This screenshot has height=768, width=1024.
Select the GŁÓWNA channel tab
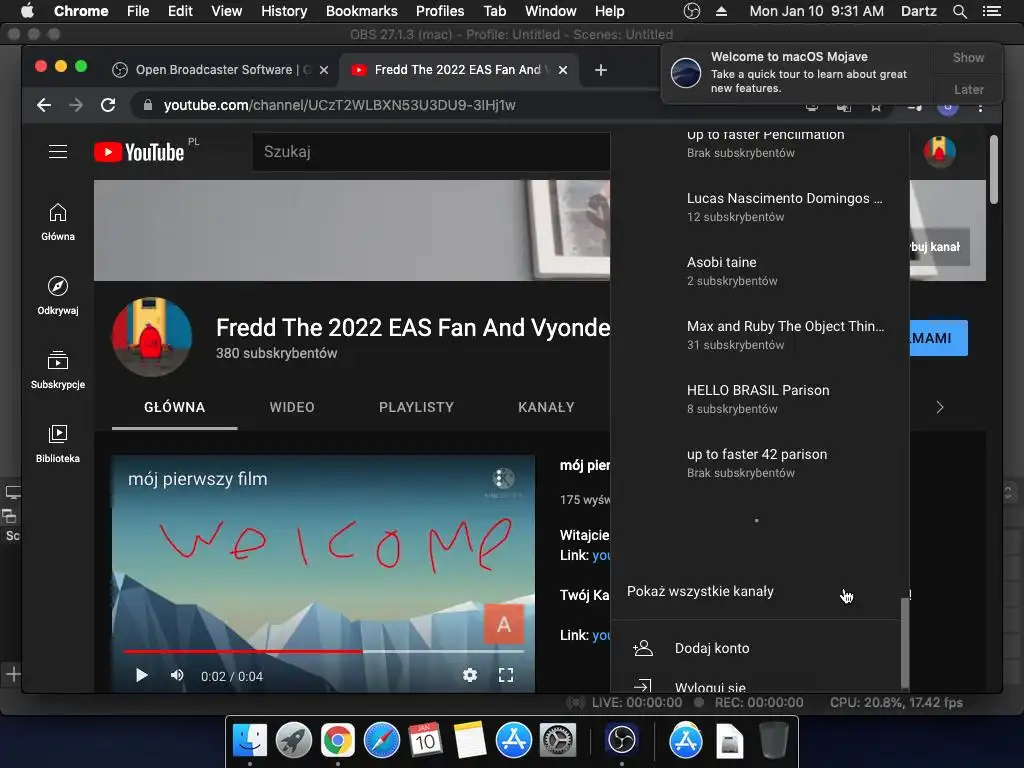[x=174, y=408]
